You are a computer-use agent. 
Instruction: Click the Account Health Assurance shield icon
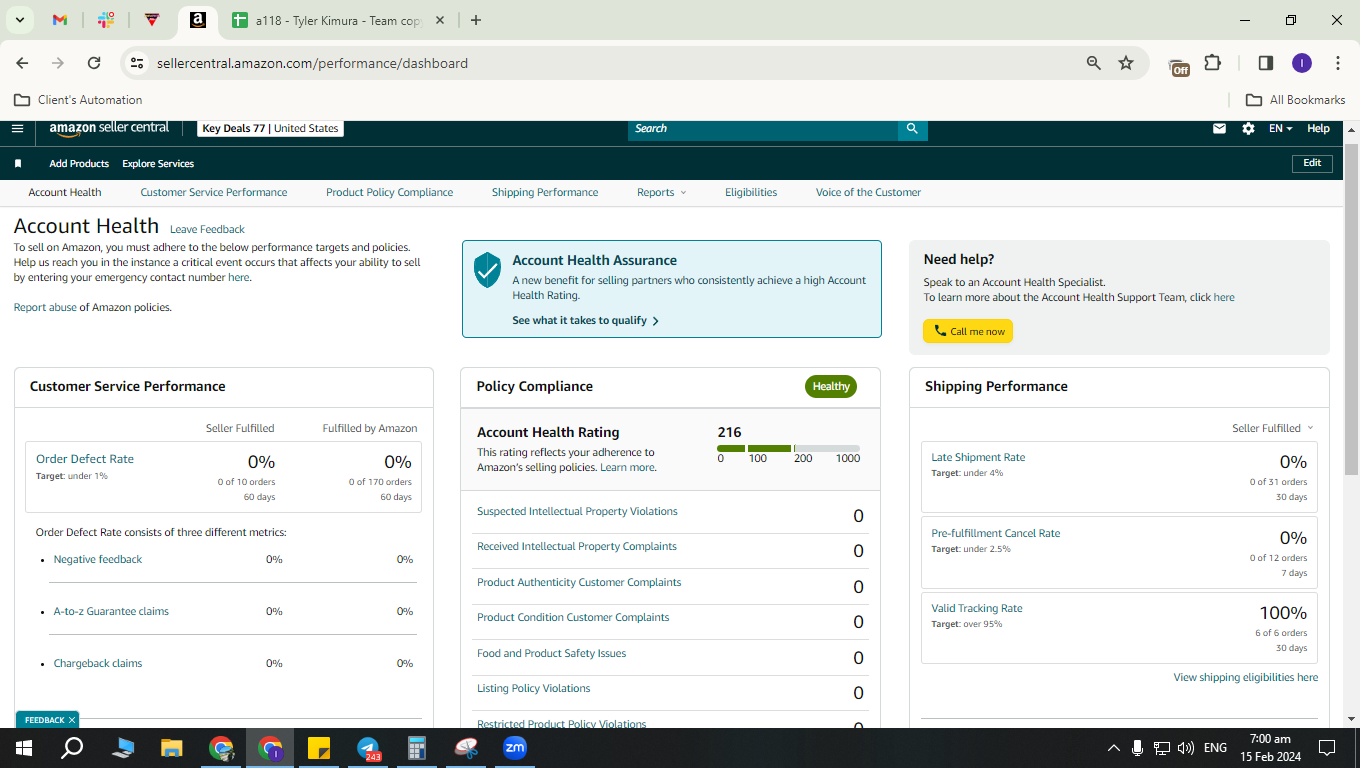[487, 270]
